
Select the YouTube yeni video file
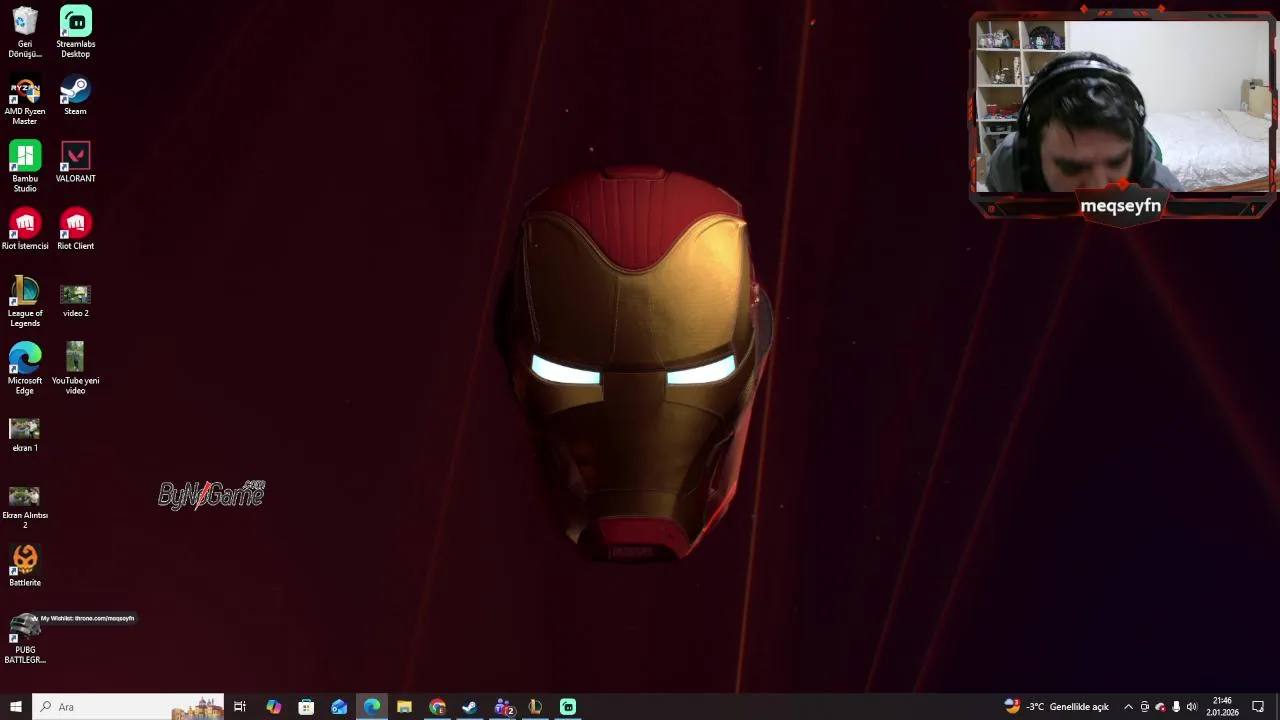[75, 369]
